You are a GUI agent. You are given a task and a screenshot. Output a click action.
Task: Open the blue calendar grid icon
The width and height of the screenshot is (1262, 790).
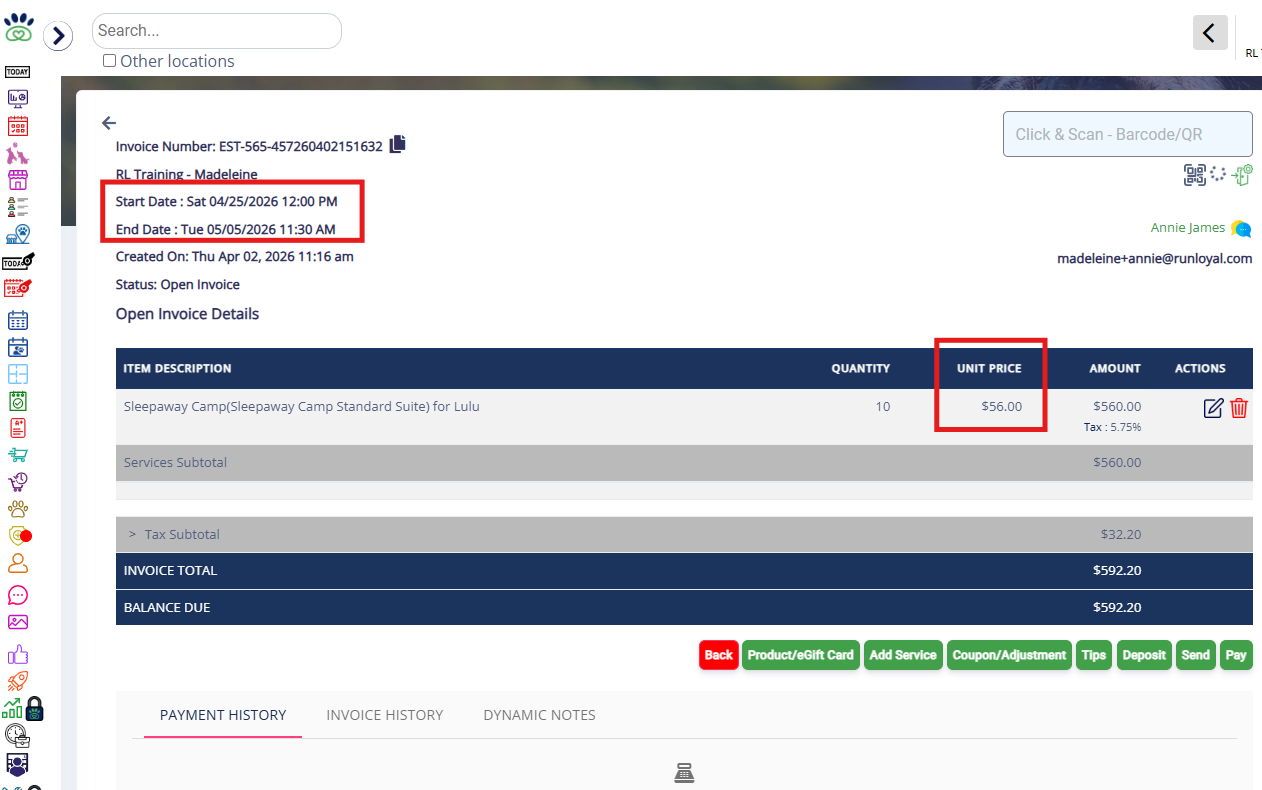click(x=18, y=321)
